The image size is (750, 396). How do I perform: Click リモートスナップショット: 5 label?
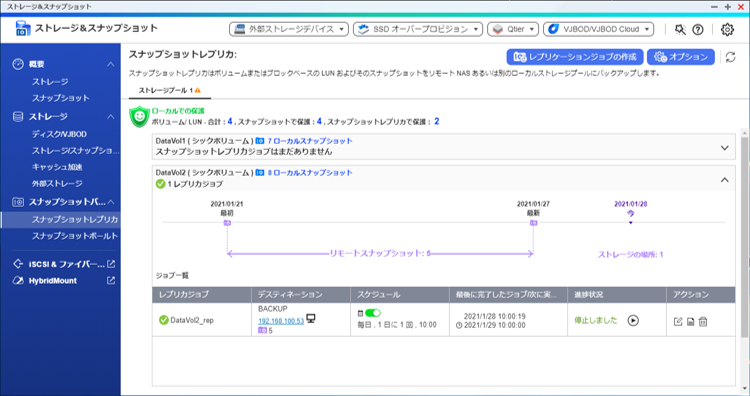[x=380, y=253]
